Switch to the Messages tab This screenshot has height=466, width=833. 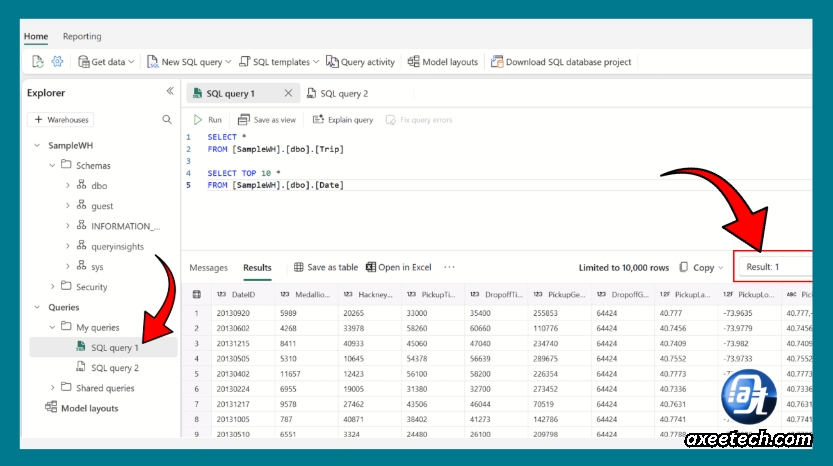pyautogui.click(x=208, y=267)
